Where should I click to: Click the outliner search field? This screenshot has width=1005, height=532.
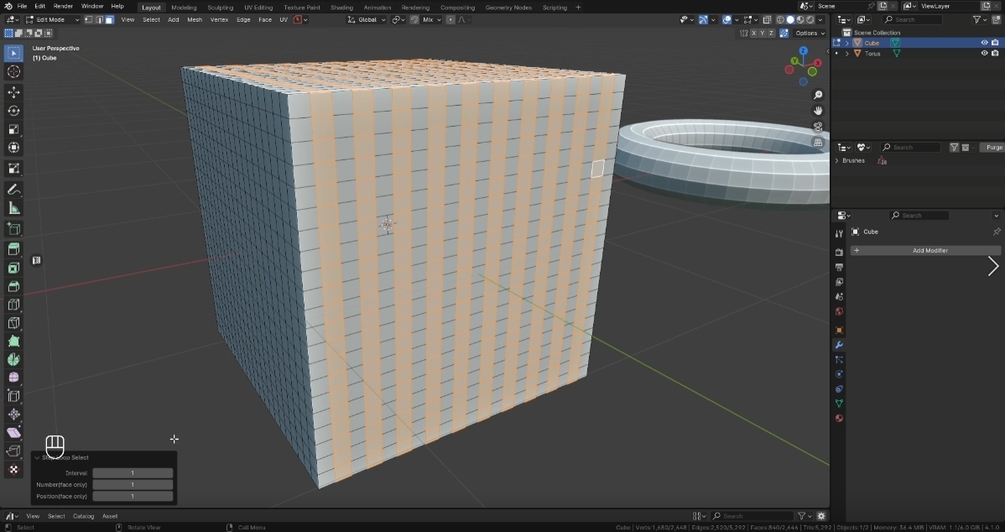(913, 20)
